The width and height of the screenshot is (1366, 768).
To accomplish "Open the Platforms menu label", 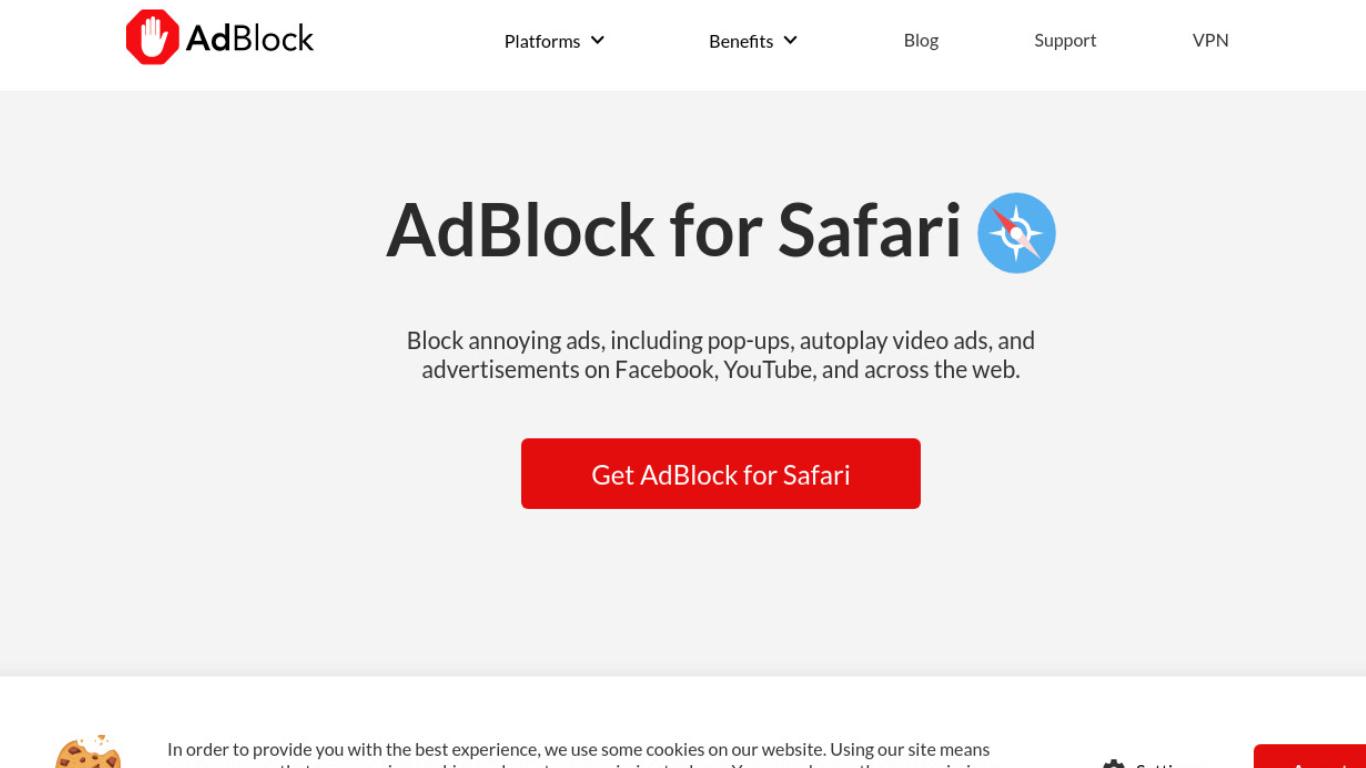I will [x=542, y=41].
